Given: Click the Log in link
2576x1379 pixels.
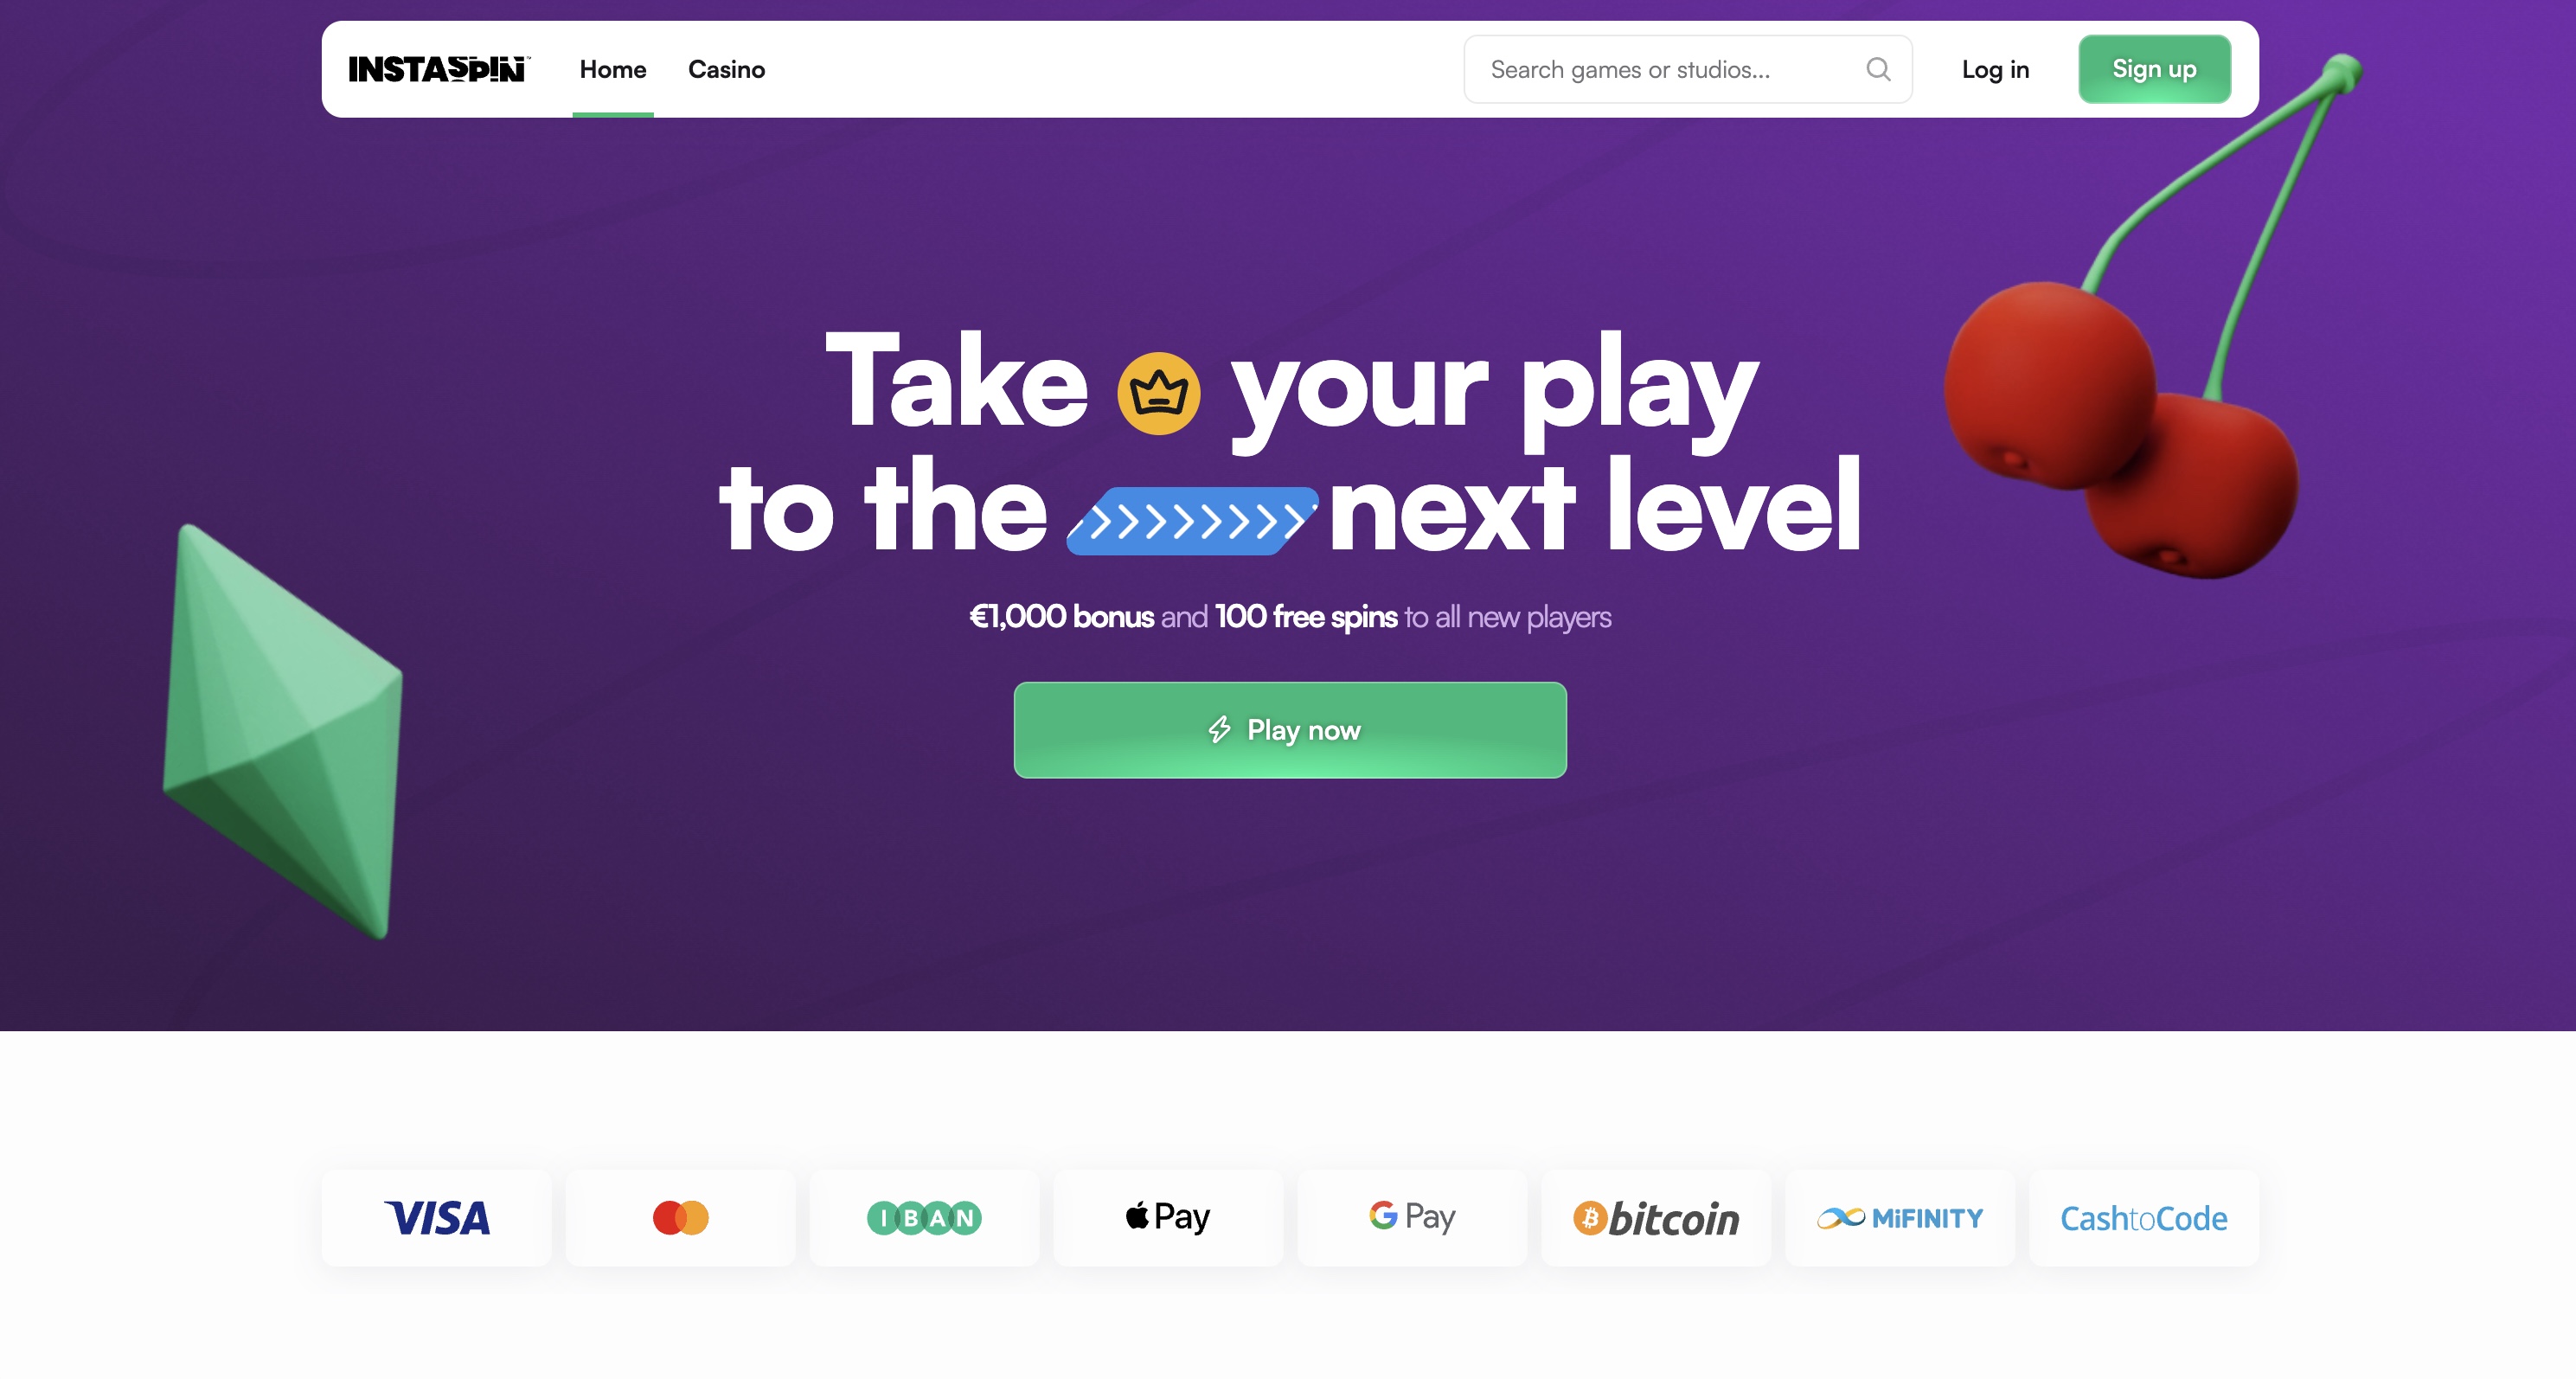Looking at the screenshot, I should (x=1995, y=69).
